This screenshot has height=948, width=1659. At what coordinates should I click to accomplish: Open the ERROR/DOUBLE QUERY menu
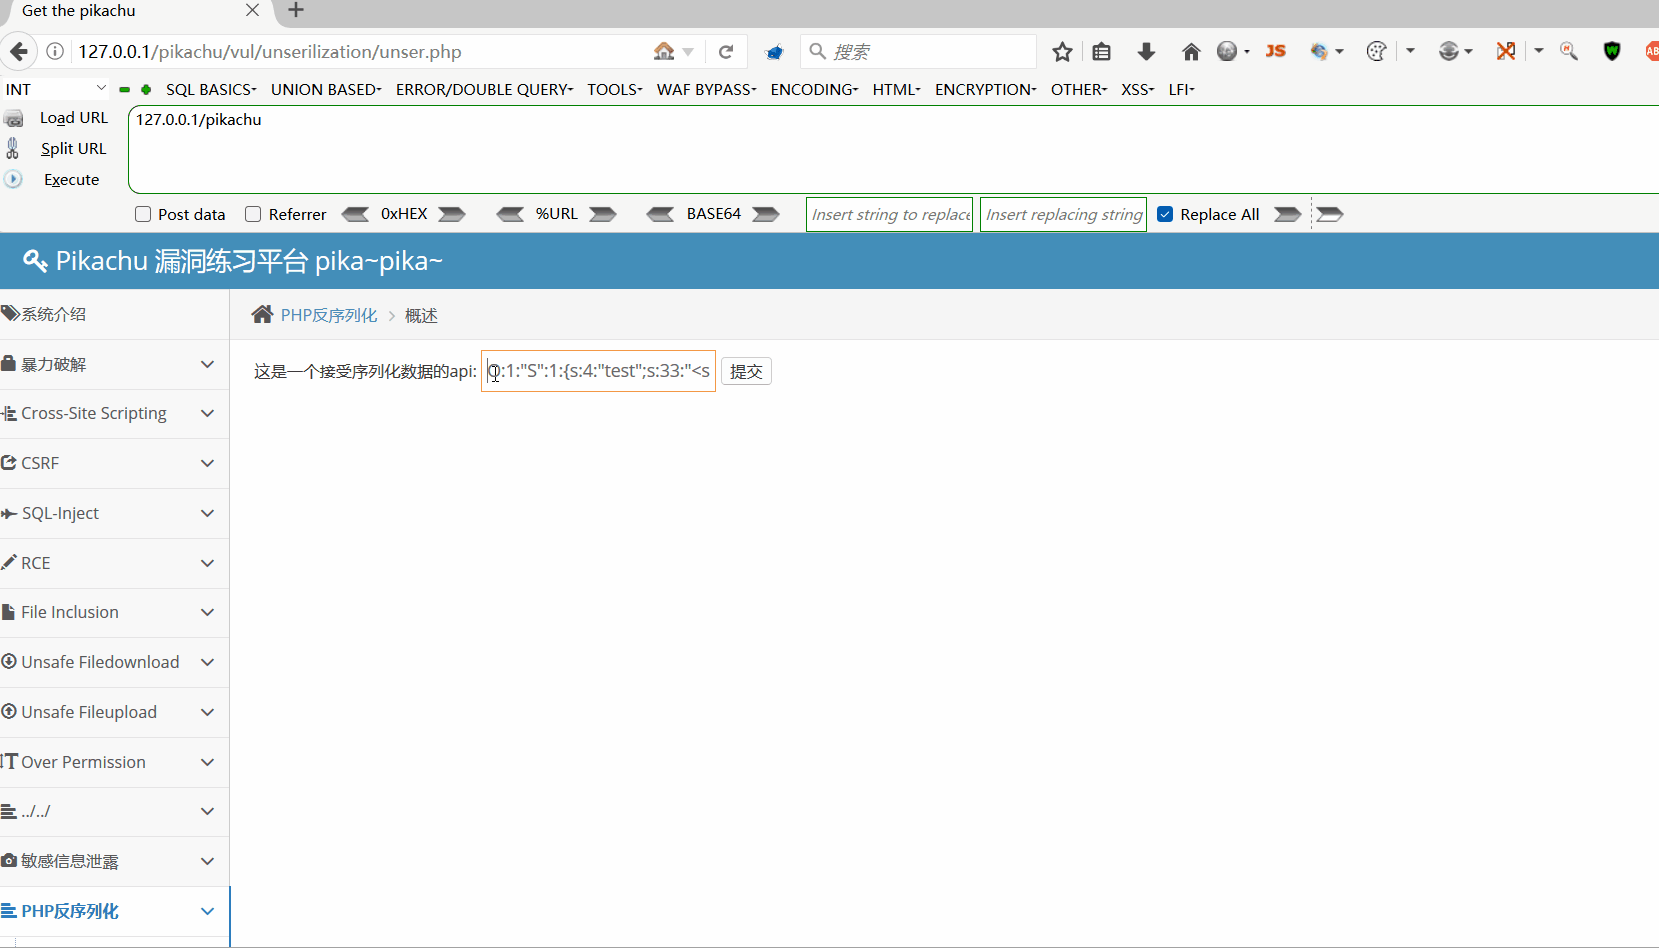pyautogui.click(x=484, y=89)
